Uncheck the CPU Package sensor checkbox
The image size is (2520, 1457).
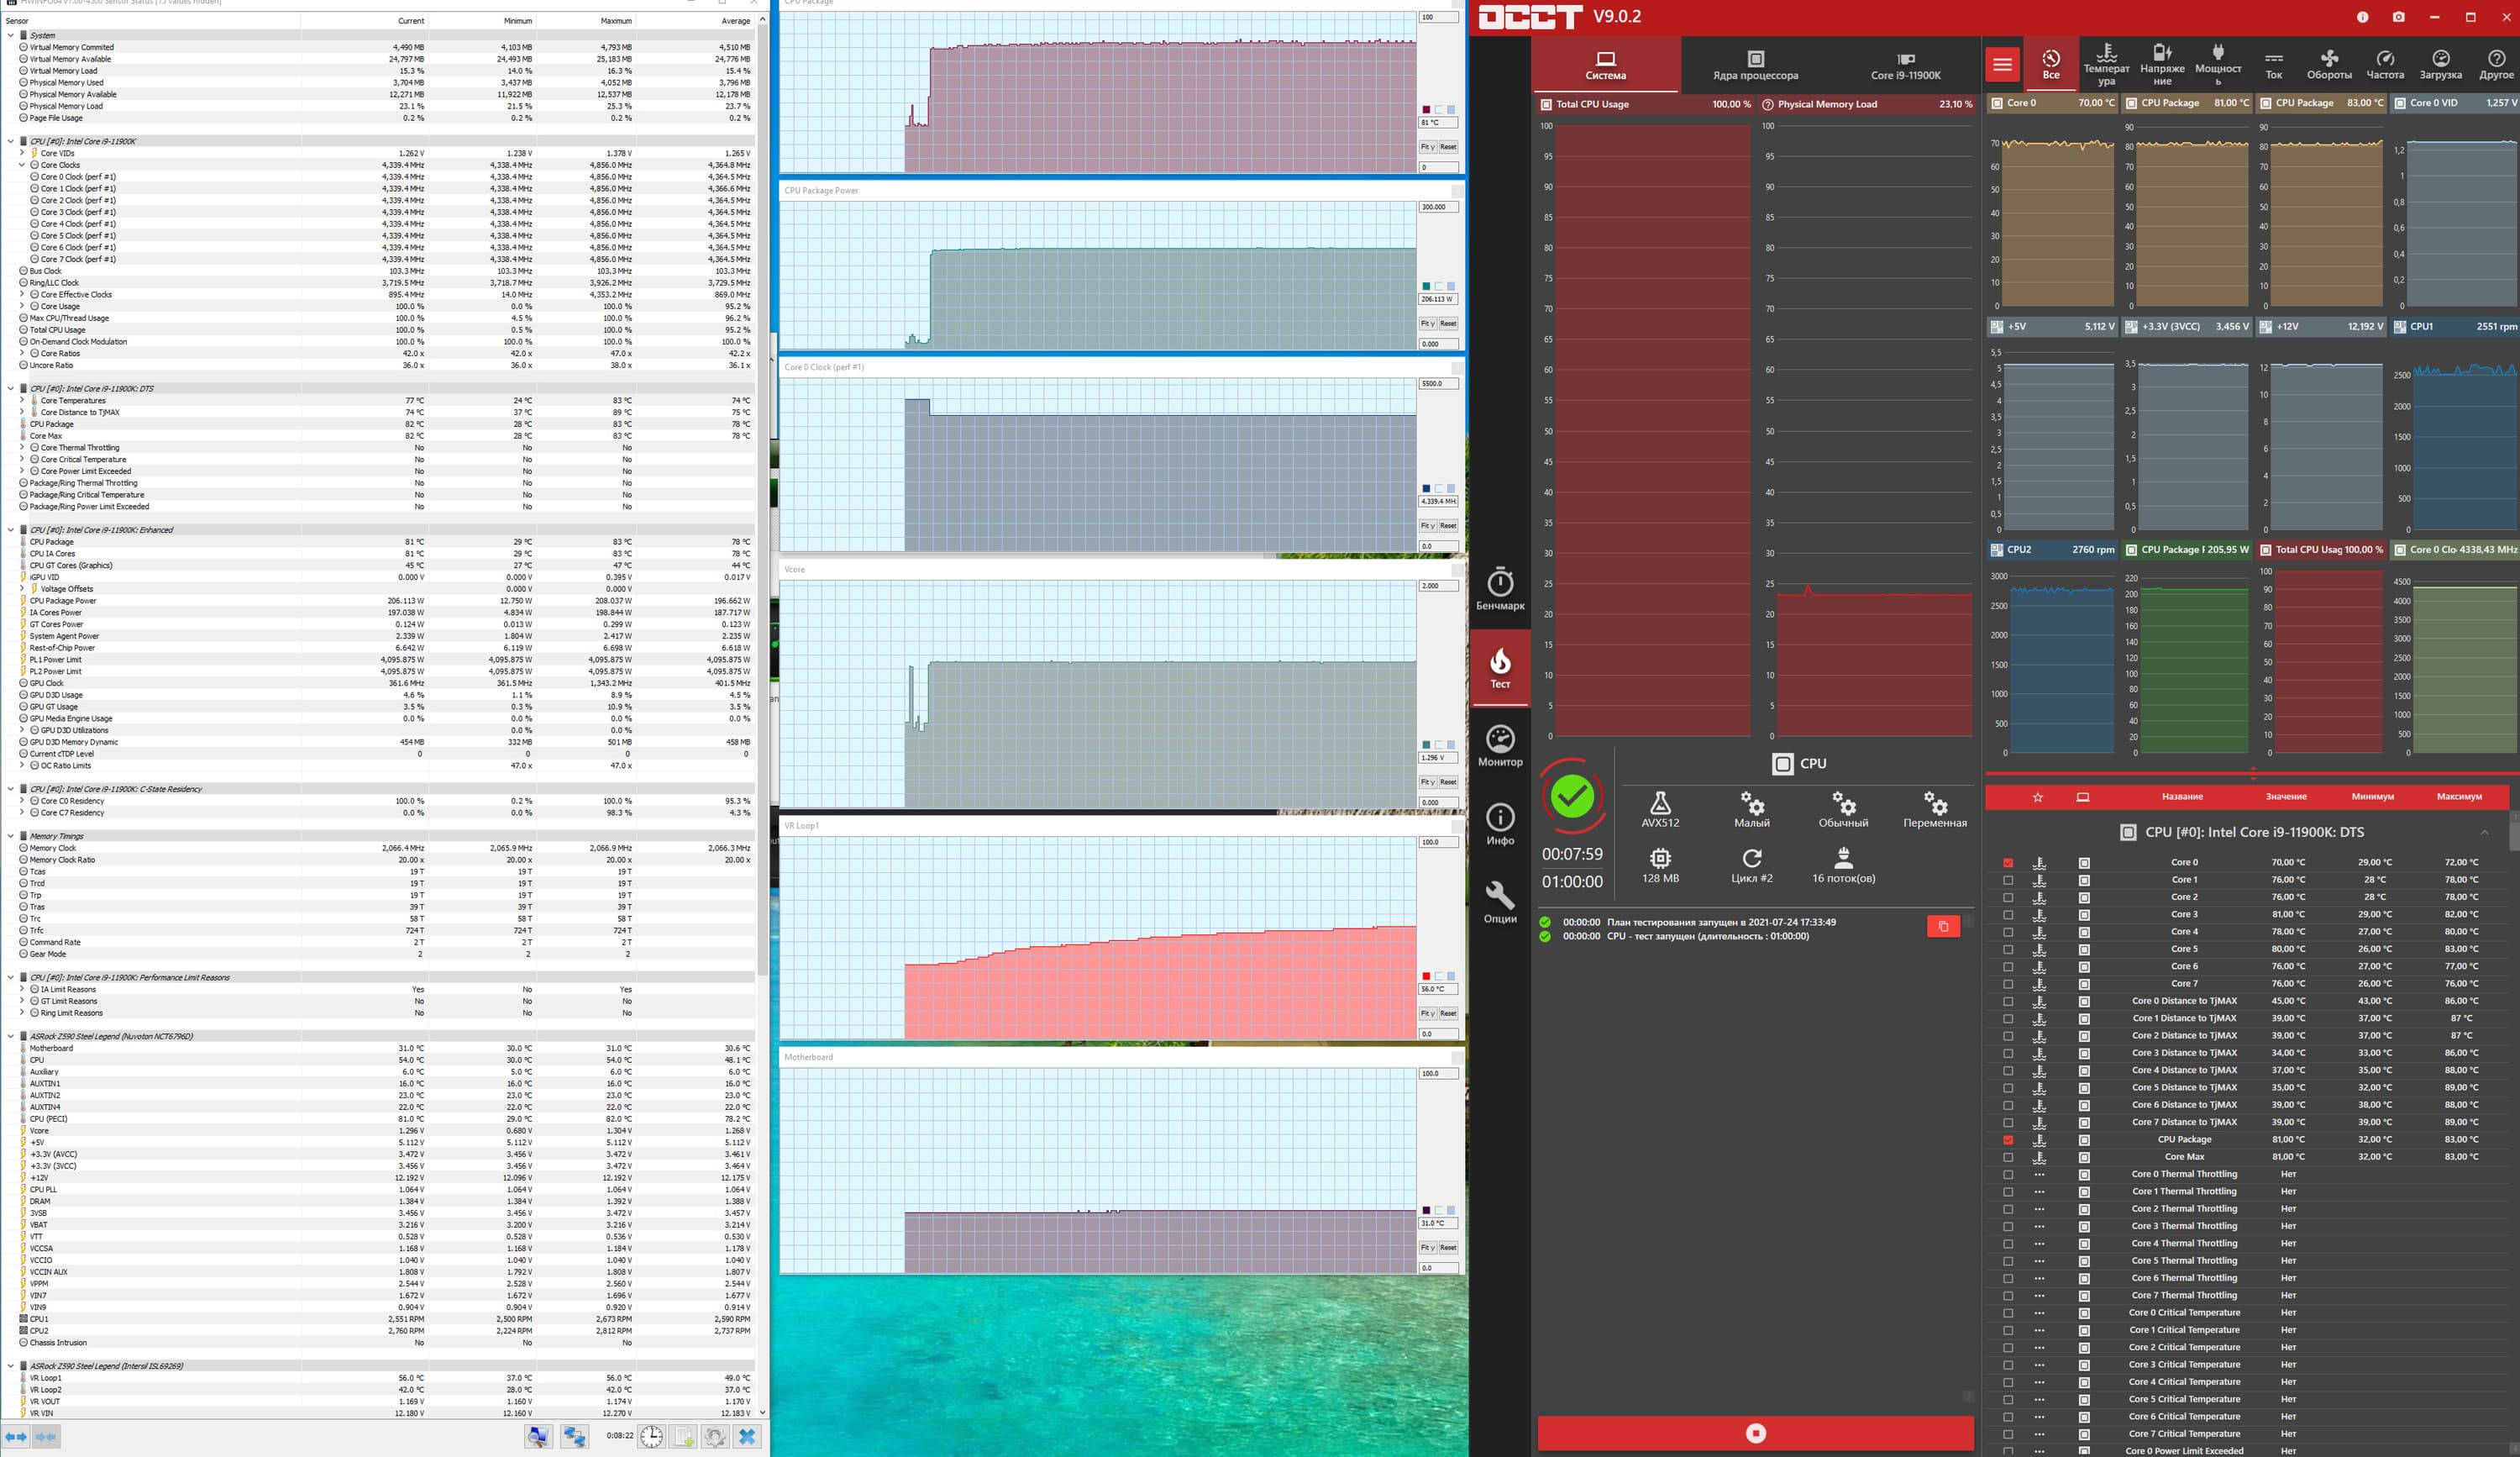pyautogui.click(x=2008, y=1140)
